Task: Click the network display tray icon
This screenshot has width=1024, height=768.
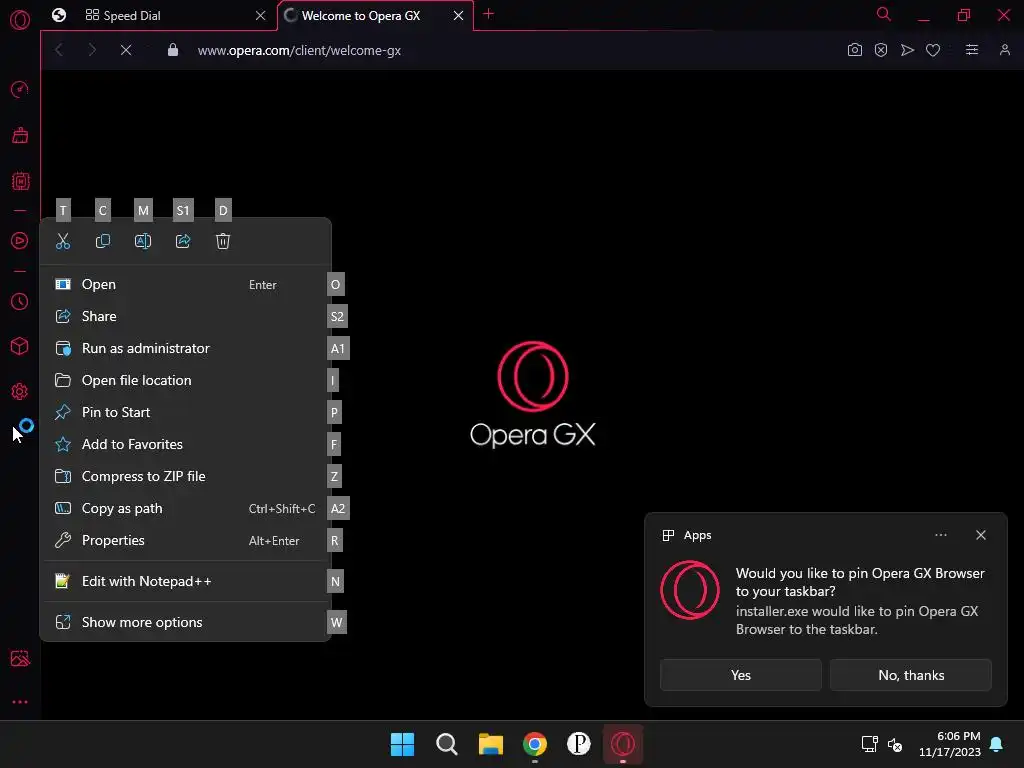Action: pyautogui.click(x=869, y=744)
